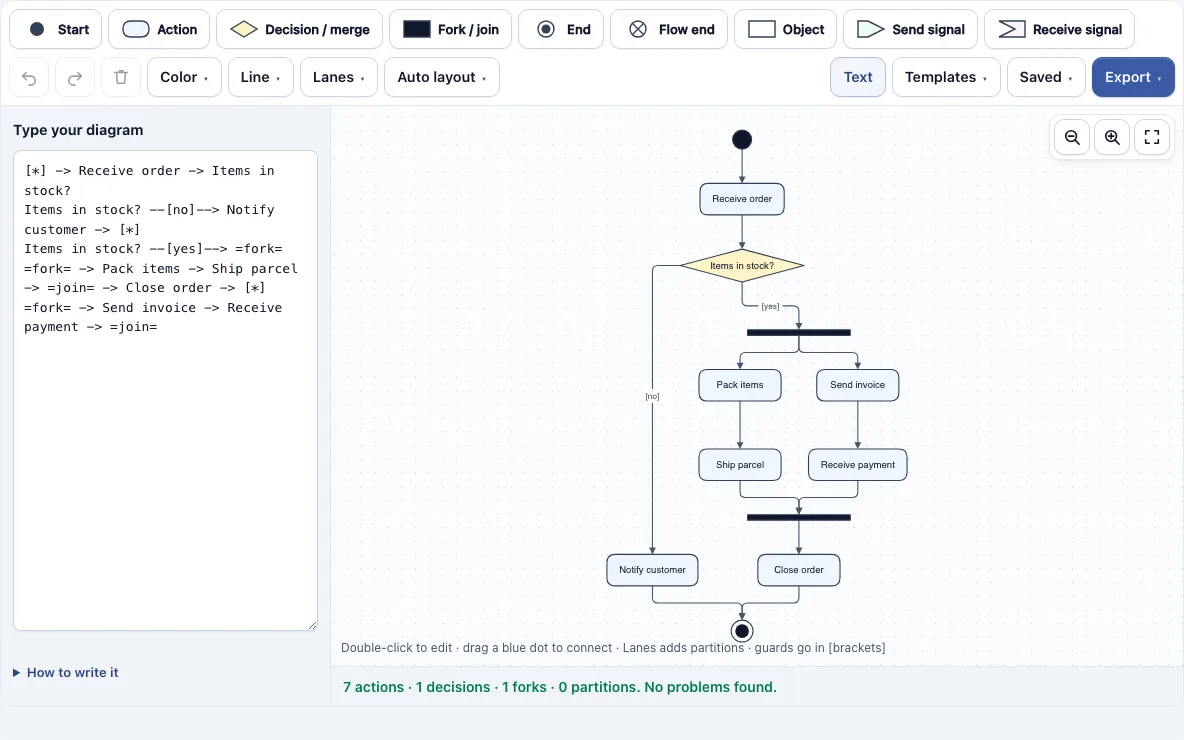Undo the last change

(29, 77)
